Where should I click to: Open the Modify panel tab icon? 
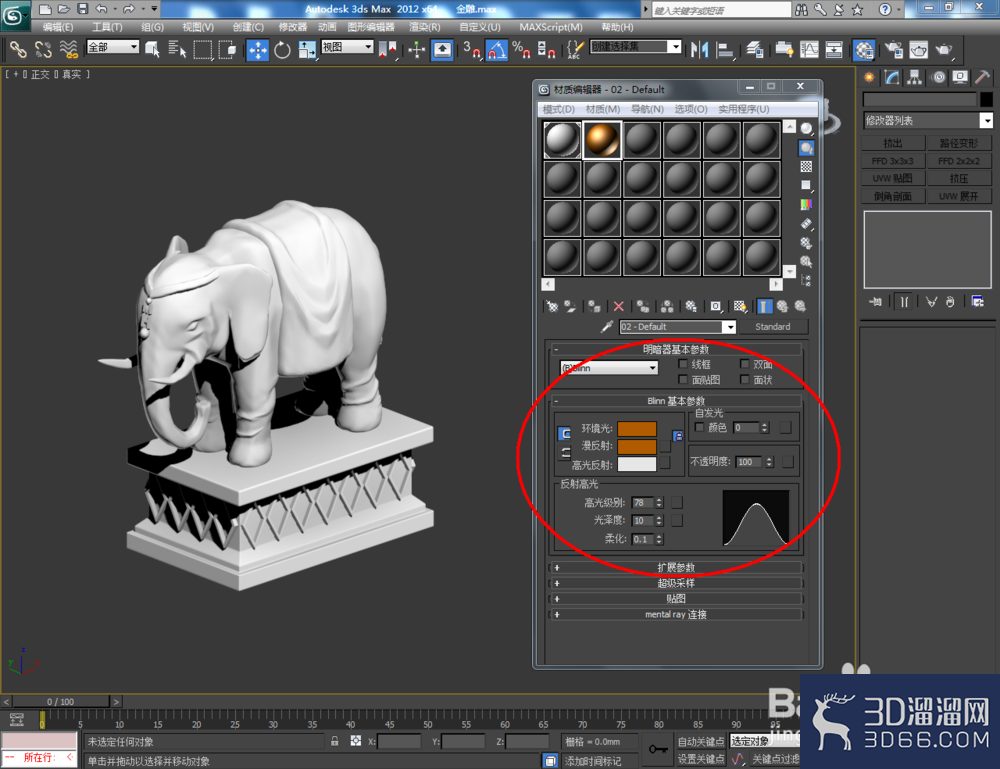click(892, 78)
